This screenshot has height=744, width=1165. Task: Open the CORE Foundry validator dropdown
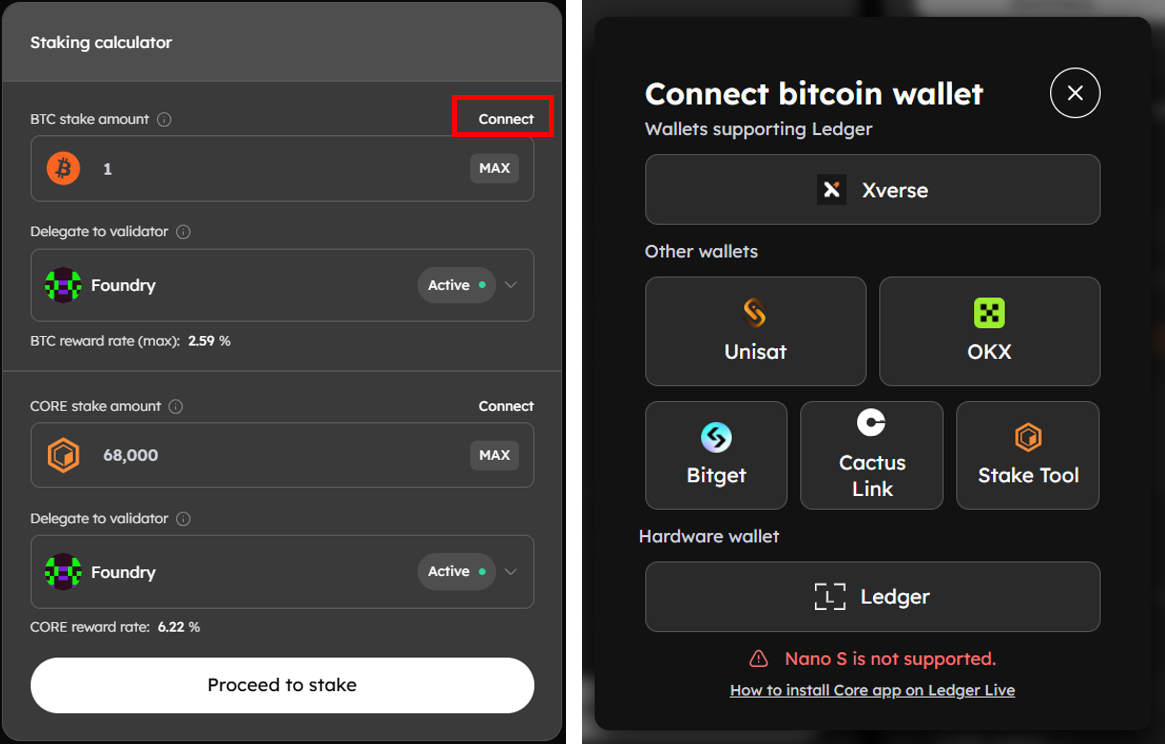click(x=511, y=571)
